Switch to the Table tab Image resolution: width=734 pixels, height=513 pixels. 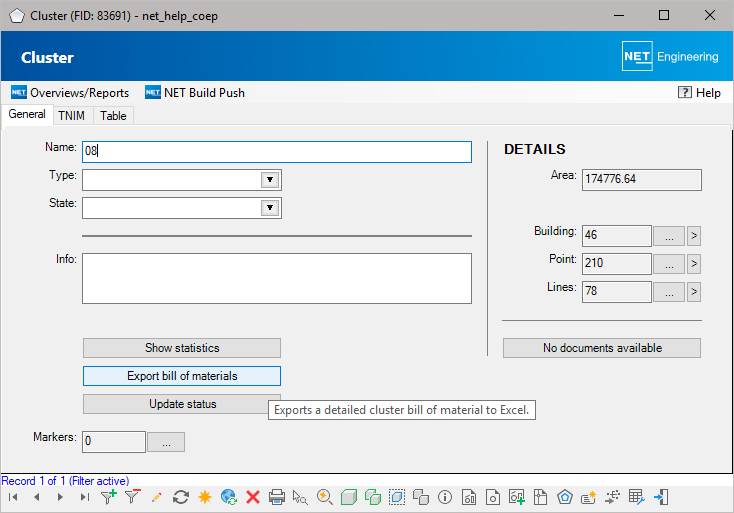pos(113,116)
